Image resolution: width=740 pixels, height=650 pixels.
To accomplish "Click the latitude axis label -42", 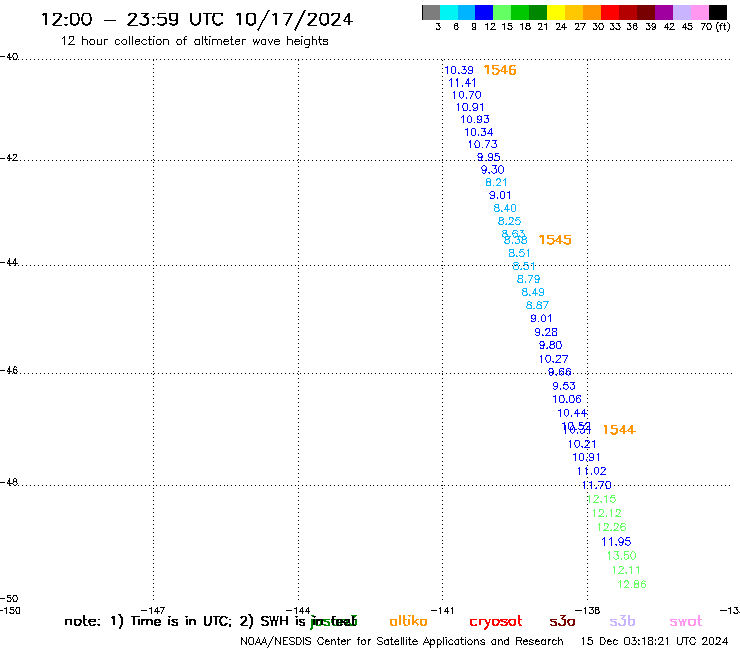I will point(9,158).
